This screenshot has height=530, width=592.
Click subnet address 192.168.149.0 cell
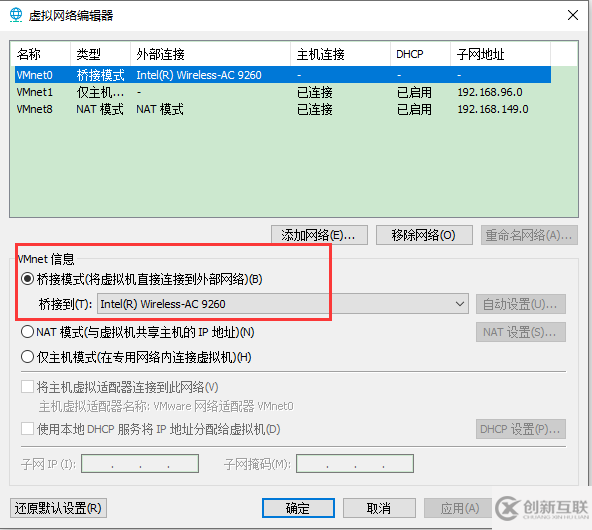(493, 109)
